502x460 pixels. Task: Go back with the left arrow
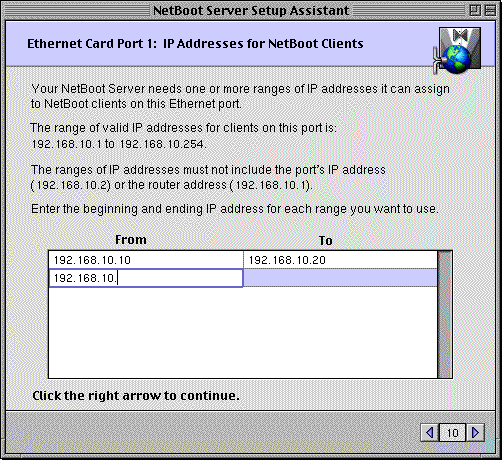(x=430, y=433)
